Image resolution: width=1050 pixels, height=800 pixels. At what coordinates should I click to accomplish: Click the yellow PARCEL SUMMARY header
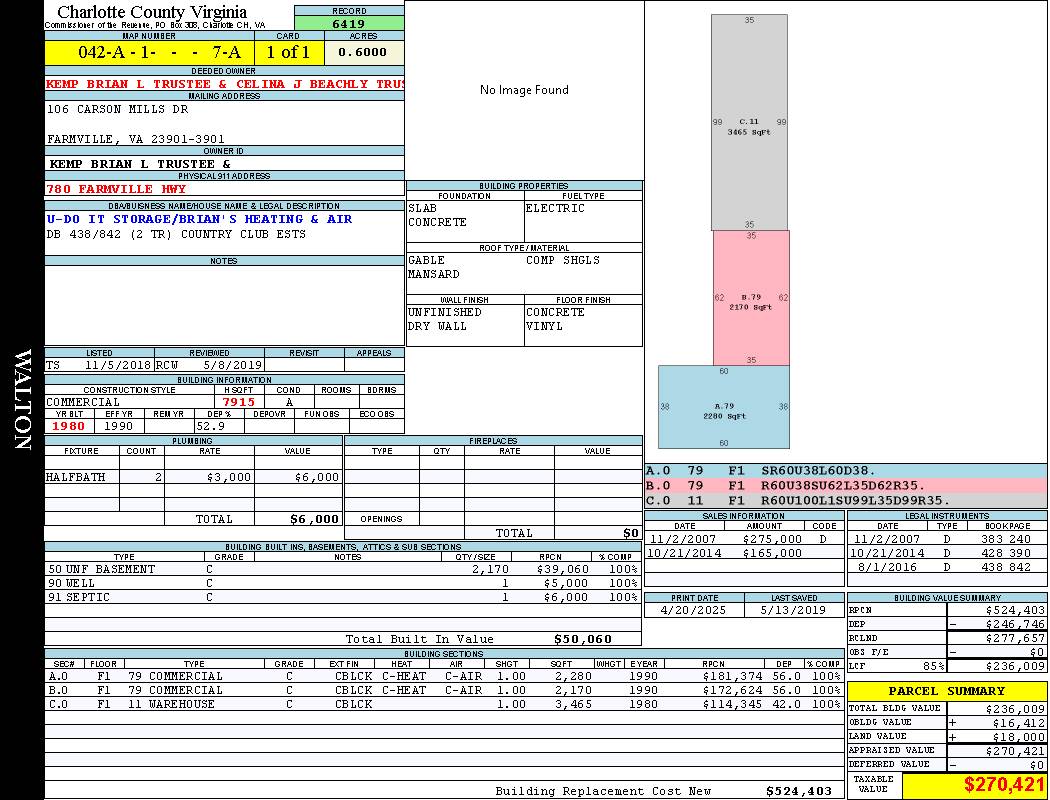tap(947, 691)
